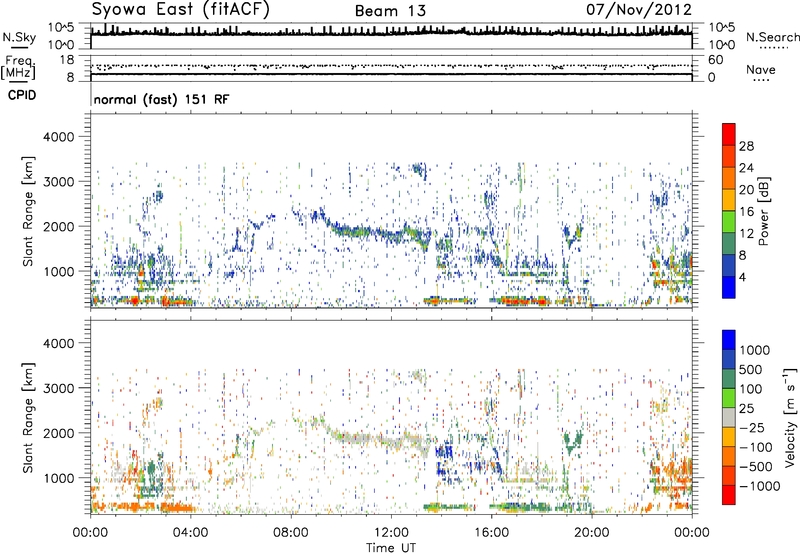This screenshot has width=800, height=554.
Task: Click the sky noise trace in the top panel
Action: (x=391, y=33)
